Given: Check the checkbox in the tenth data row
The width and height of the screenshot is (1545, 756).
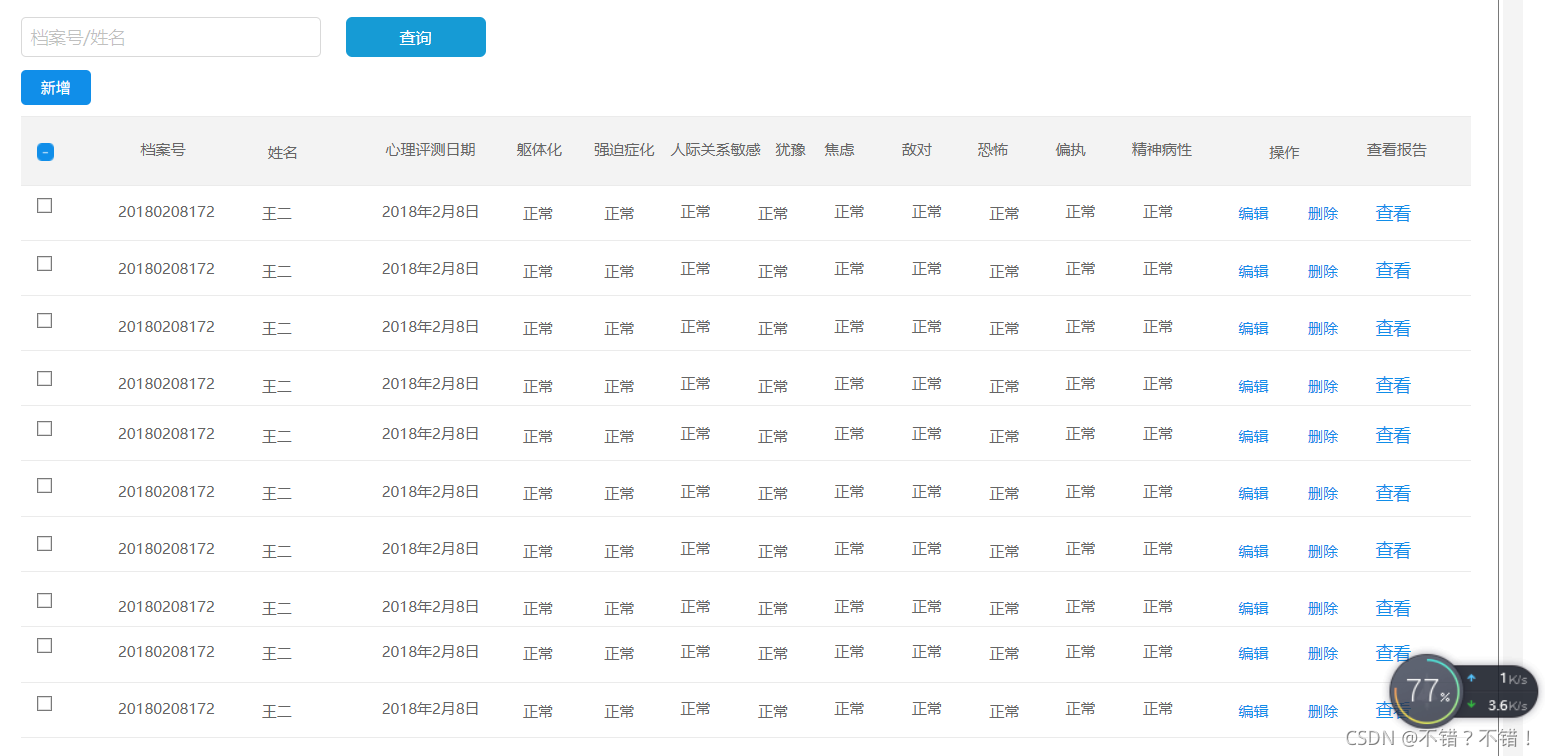Looking at the screenshot, I should [x=44, y=703].
